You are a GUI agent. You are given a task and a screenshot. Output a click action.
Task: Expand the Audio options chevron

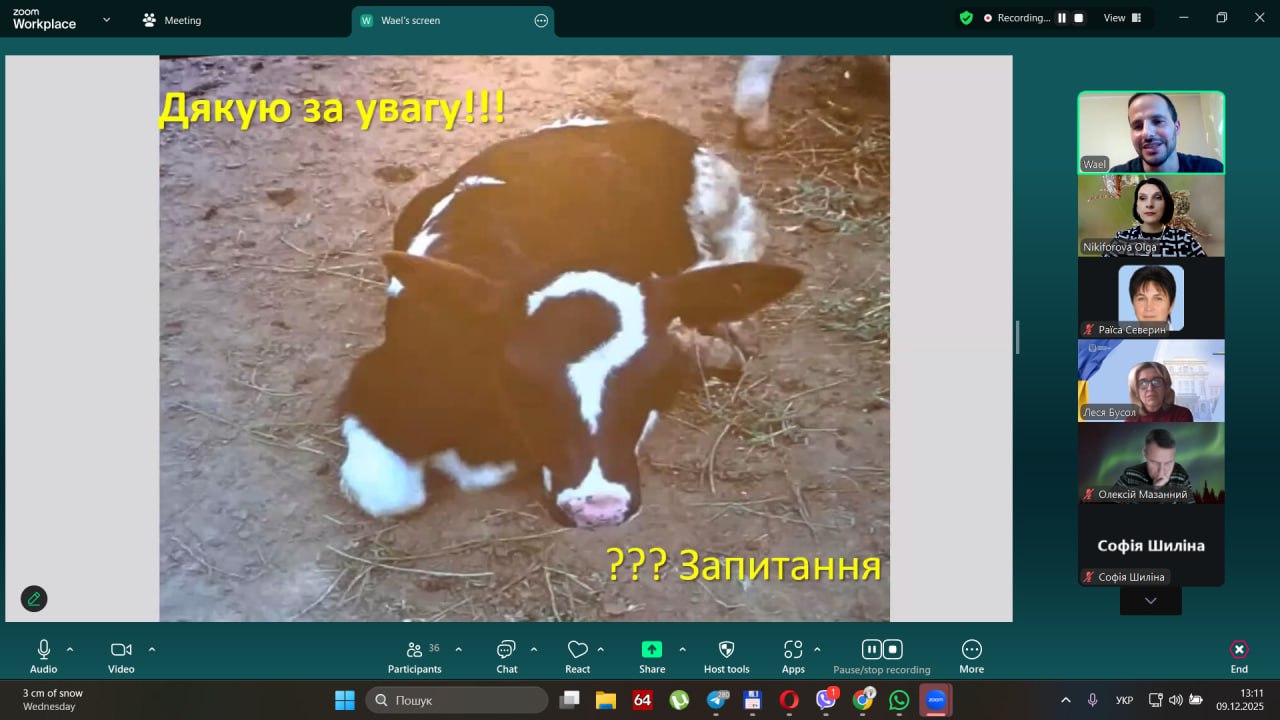coord(70,649)
